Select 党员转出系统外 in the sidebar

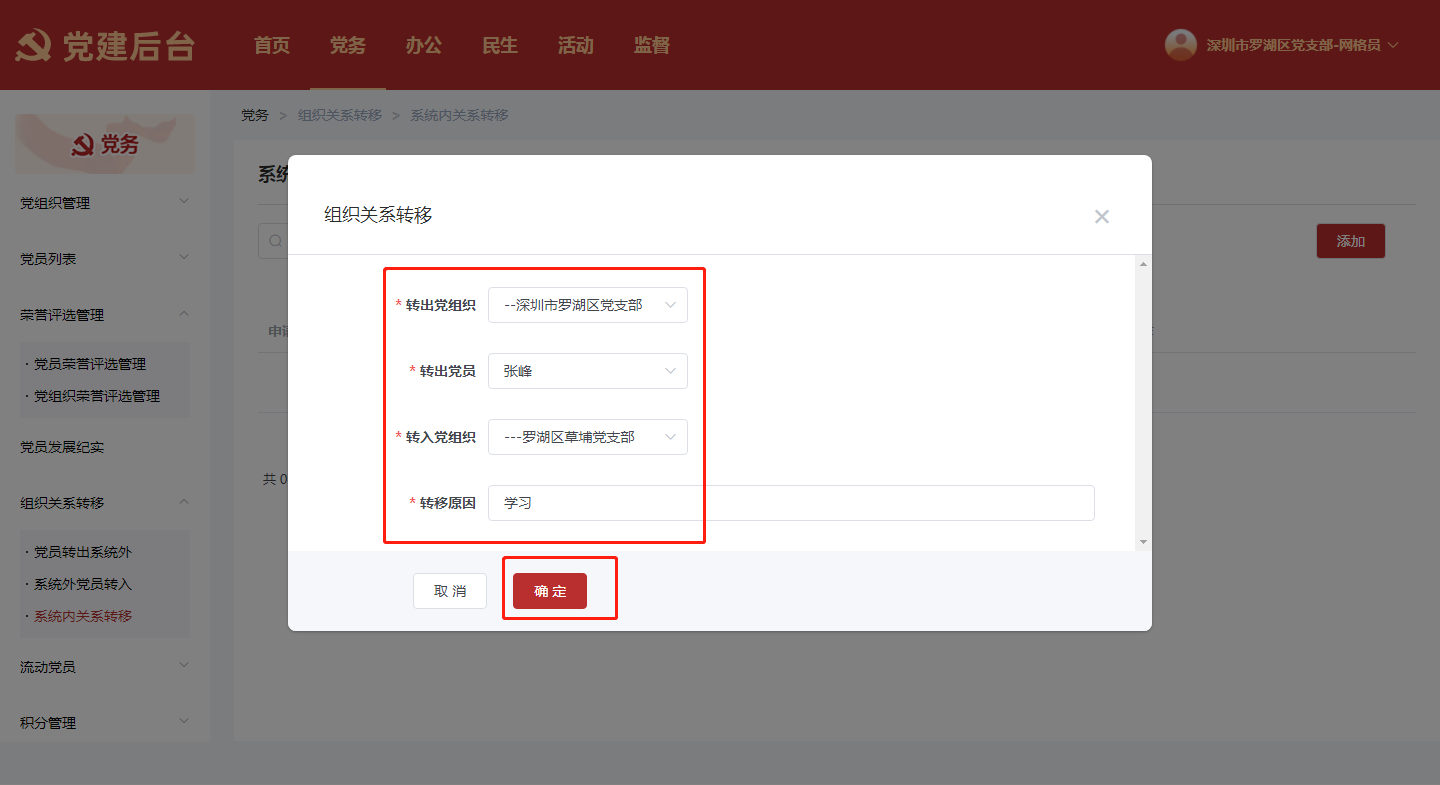click(83, 552)
